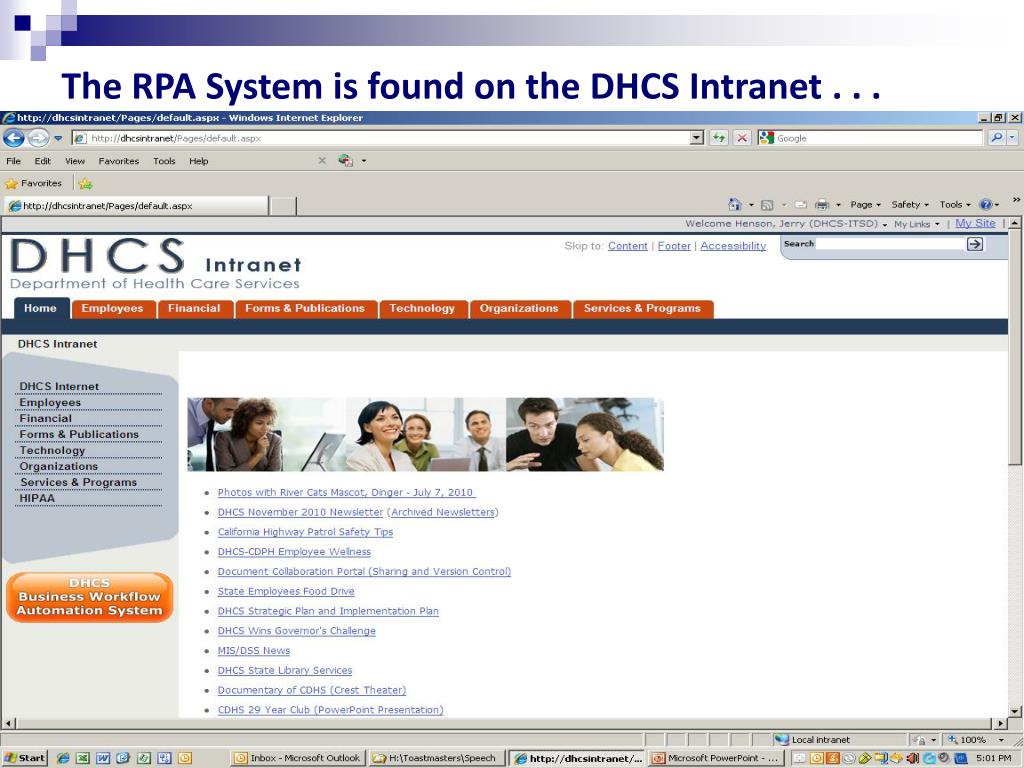This screenshot has height=768, width=1024.
Task: Click the Footer skip link
Action: [674, 246]
